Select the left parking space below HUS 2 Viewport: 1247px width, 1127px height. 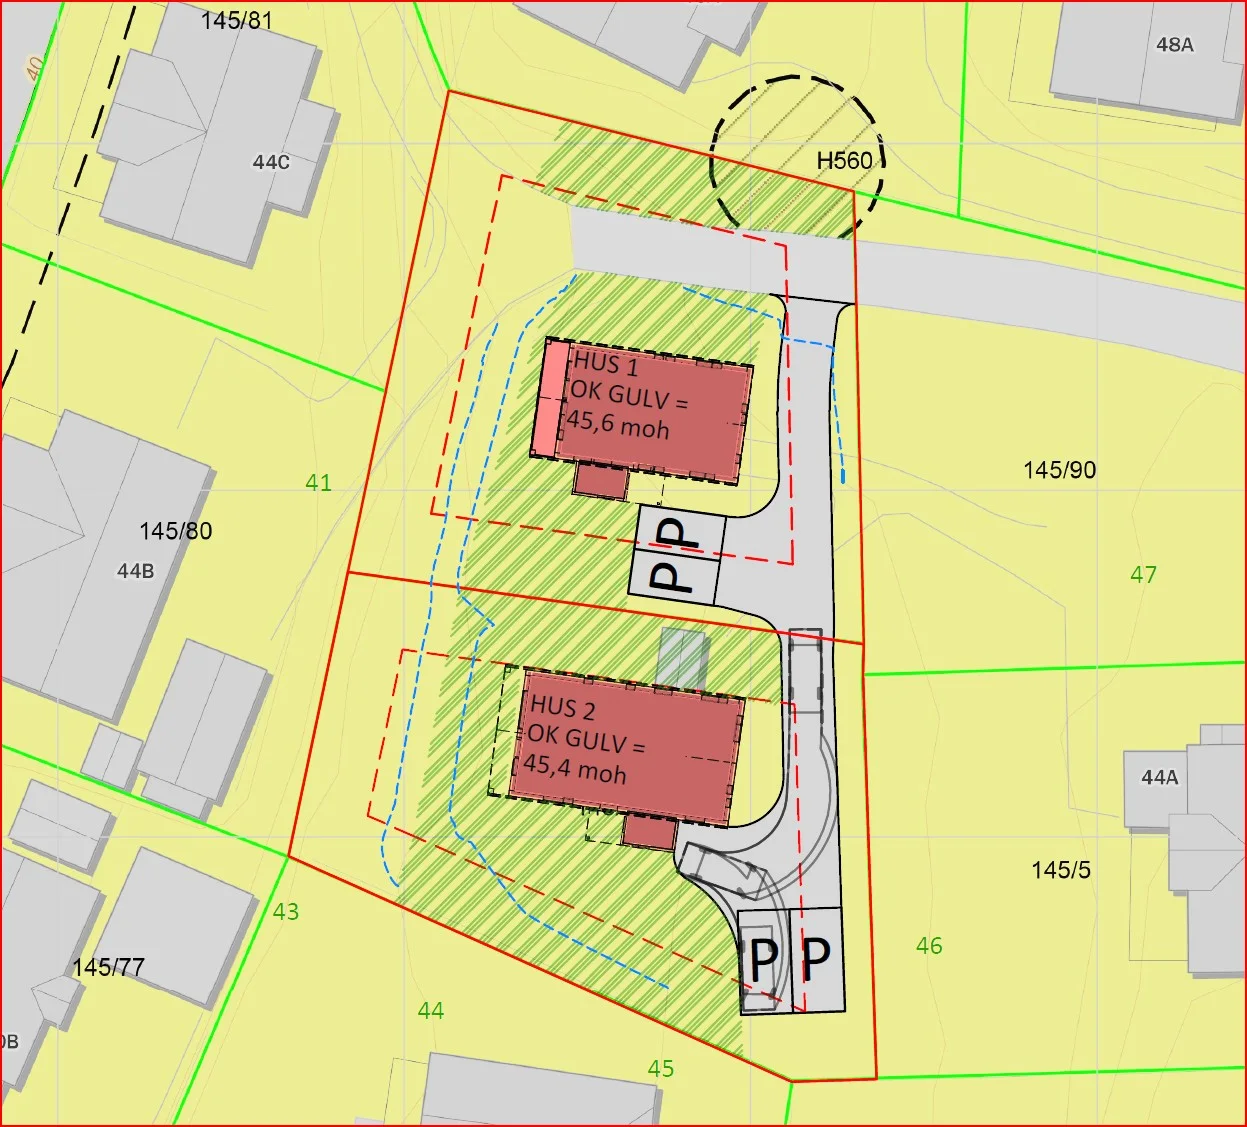click(x=765, y=962)
